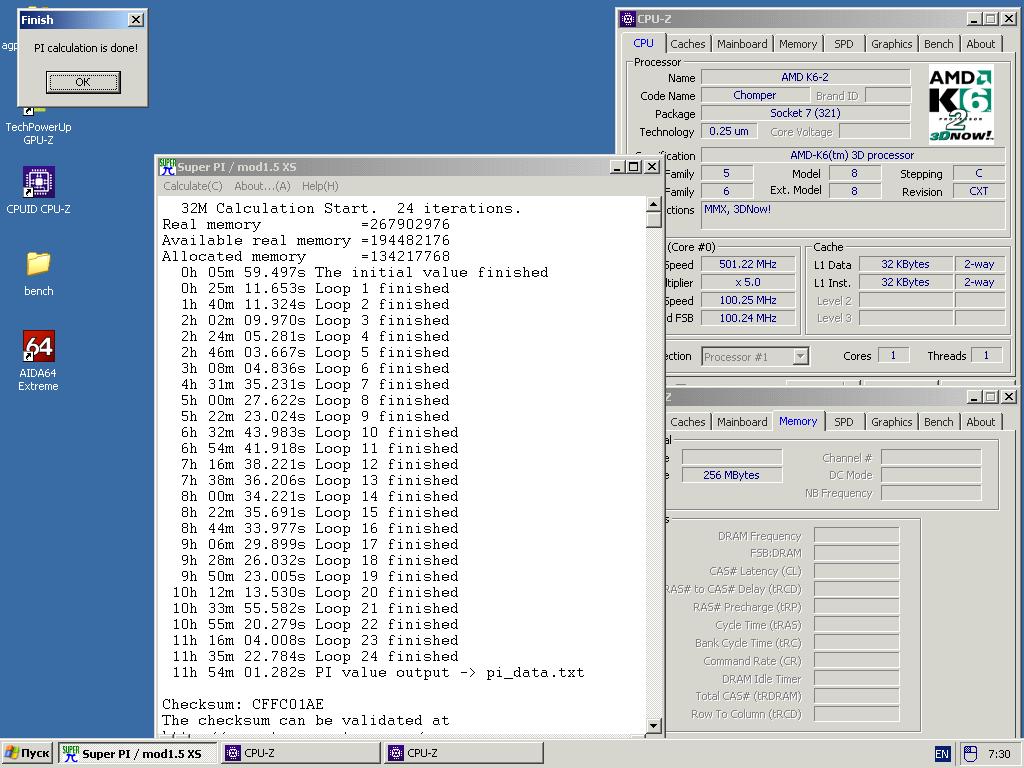
Task: Activate Super PI taskbar button
Action: [x=136, y=753]
